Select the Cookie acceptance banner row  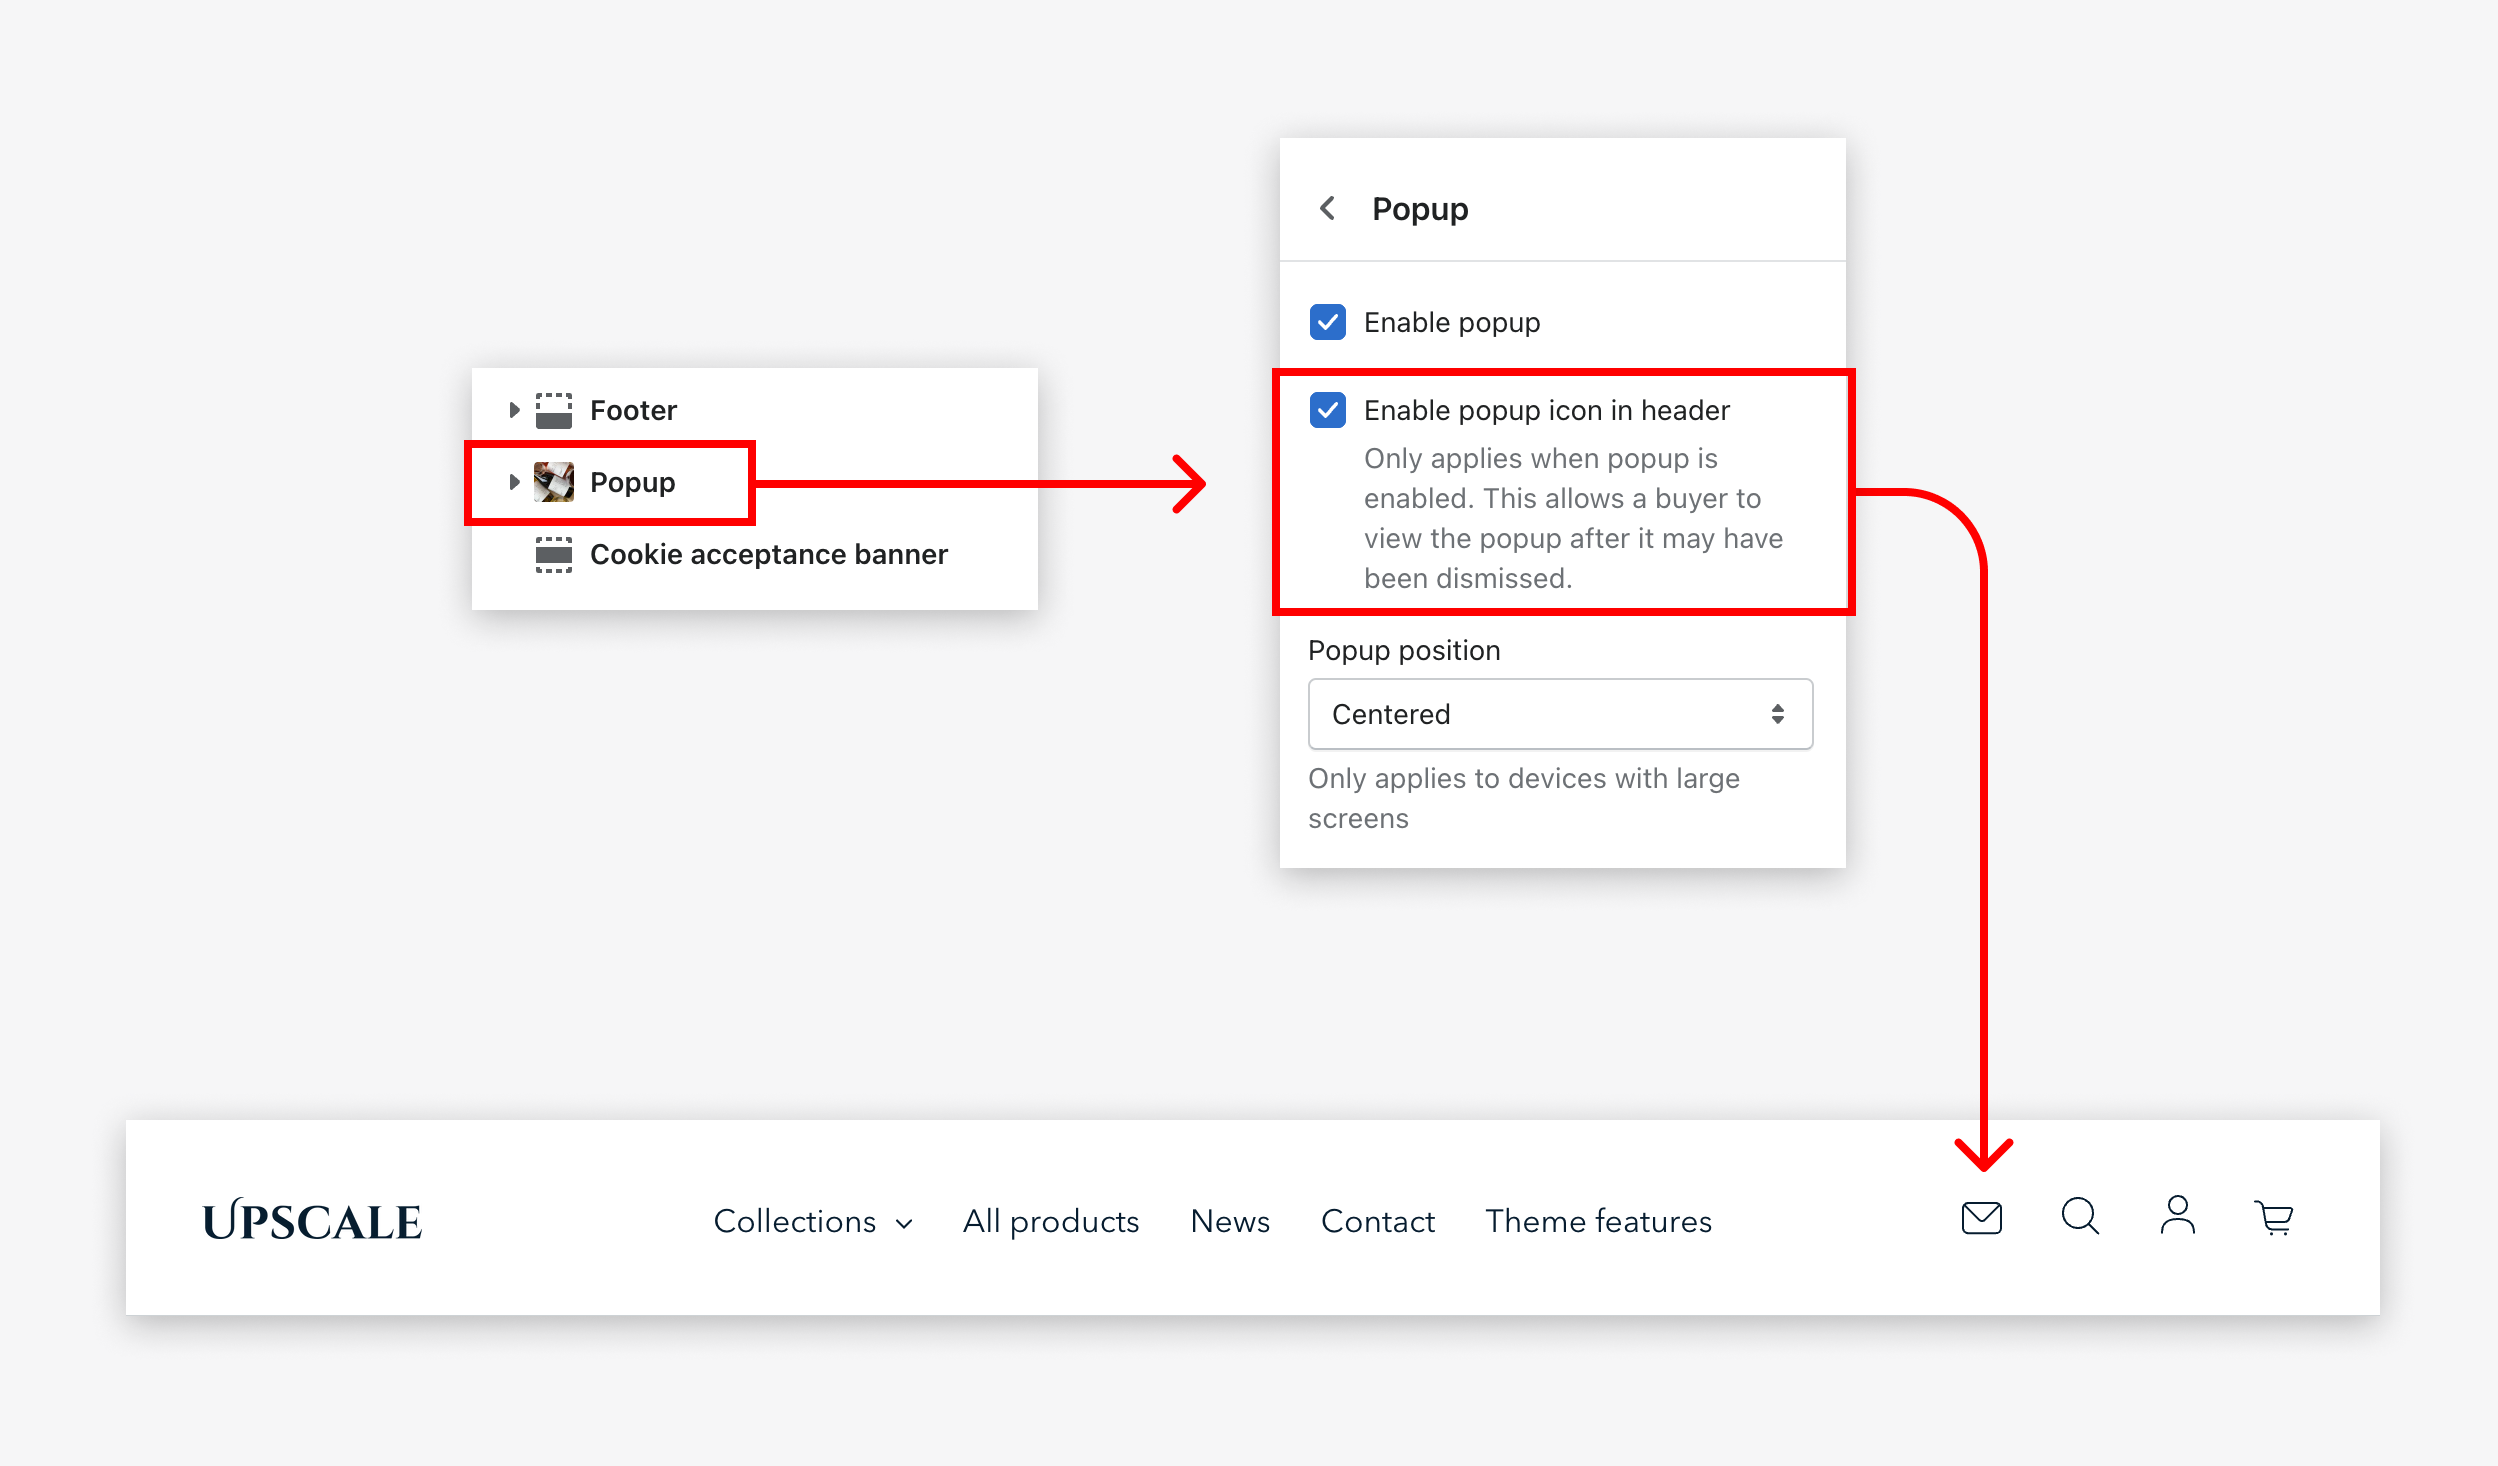tap(755, 554)
